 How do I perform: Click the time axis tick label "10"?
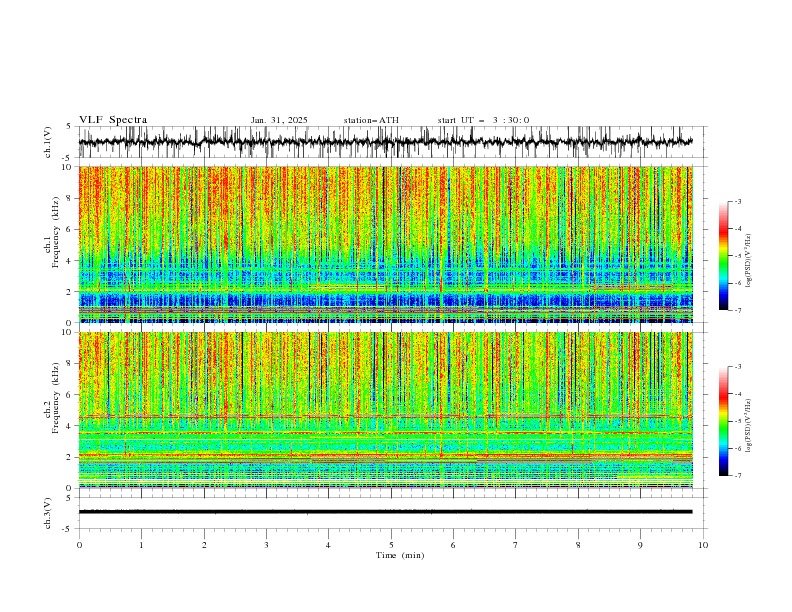click(x=703, y=545)
